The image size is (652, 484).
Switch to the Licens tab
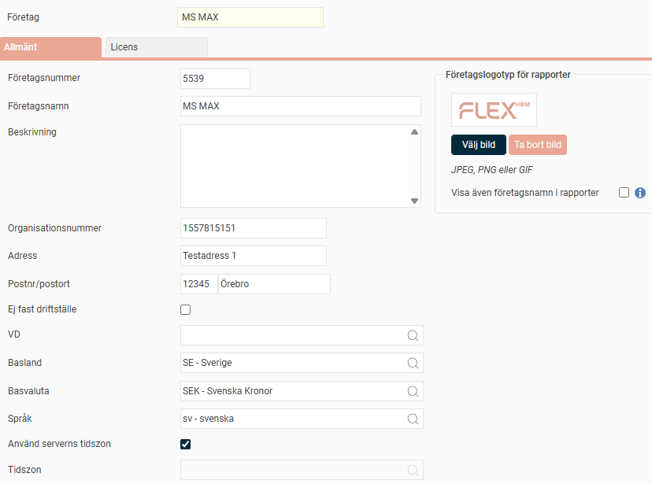(155, 47)
